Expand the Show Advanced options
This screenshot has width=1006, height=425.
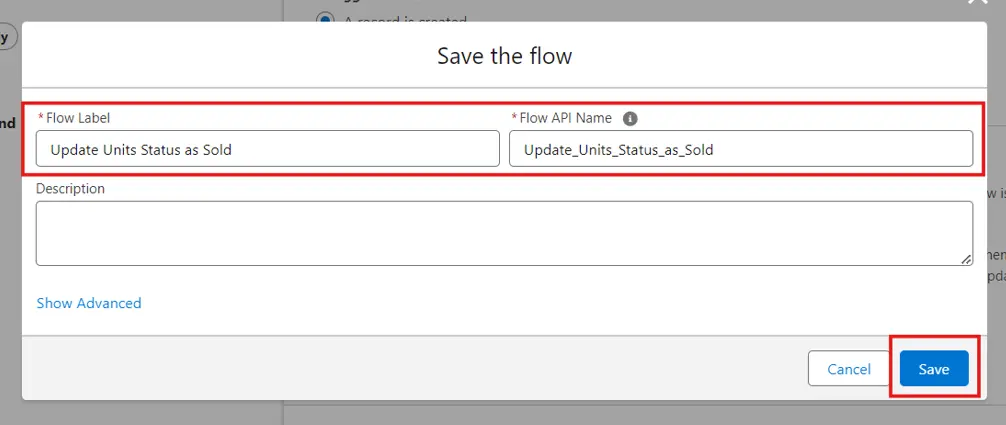(x=89, y=303)
